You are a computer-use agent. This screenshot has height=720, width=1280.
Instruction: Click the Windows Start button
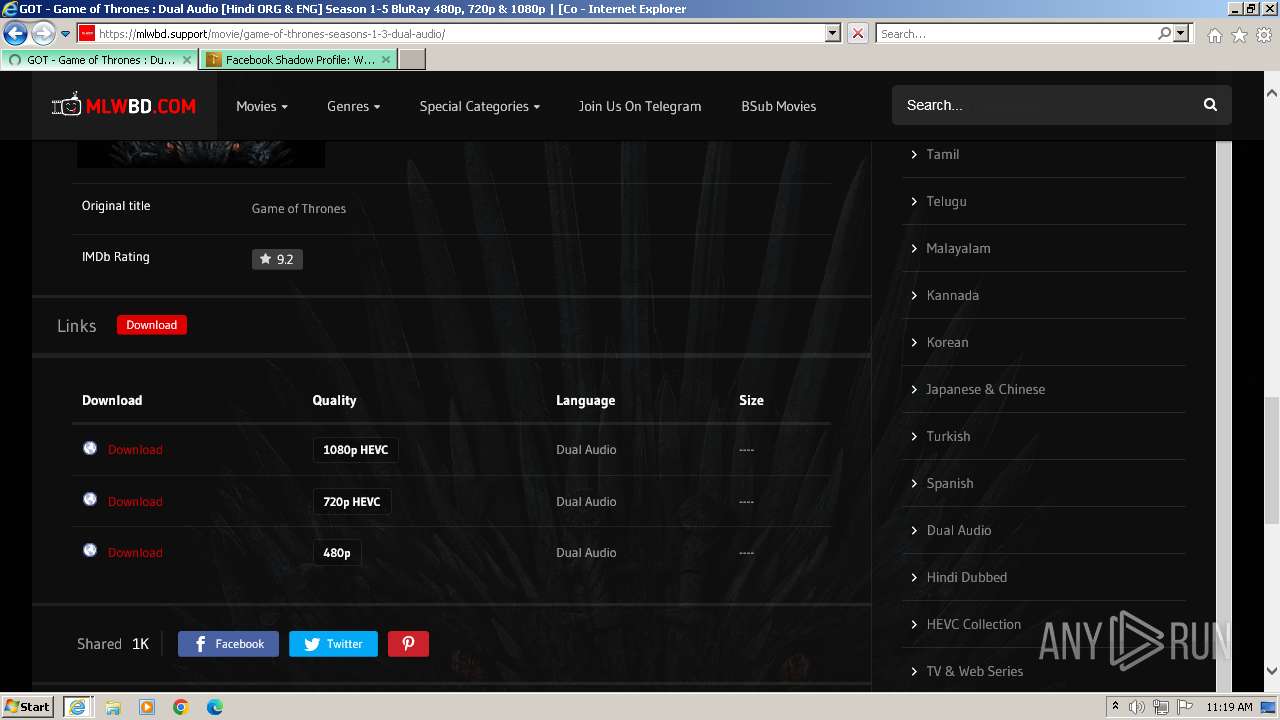coord(28,707)
